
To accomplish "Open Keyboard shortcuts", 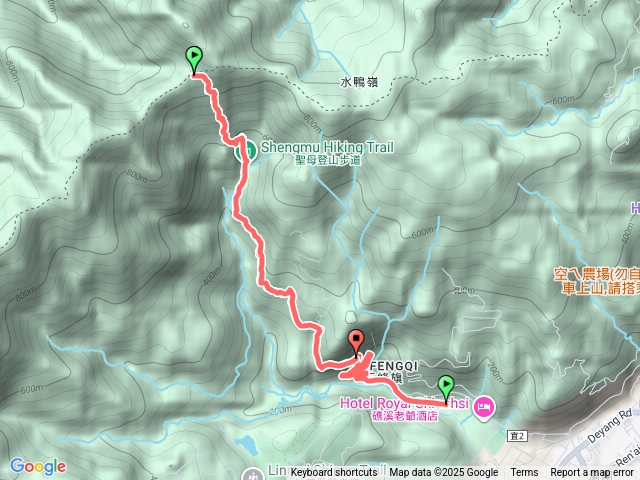I will click(x=333, y=473).
